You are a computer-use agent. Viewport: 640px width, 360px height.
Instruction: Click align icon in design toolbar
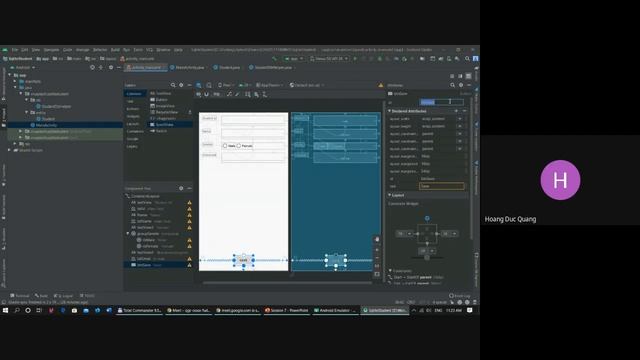click(x=256, y=94)
